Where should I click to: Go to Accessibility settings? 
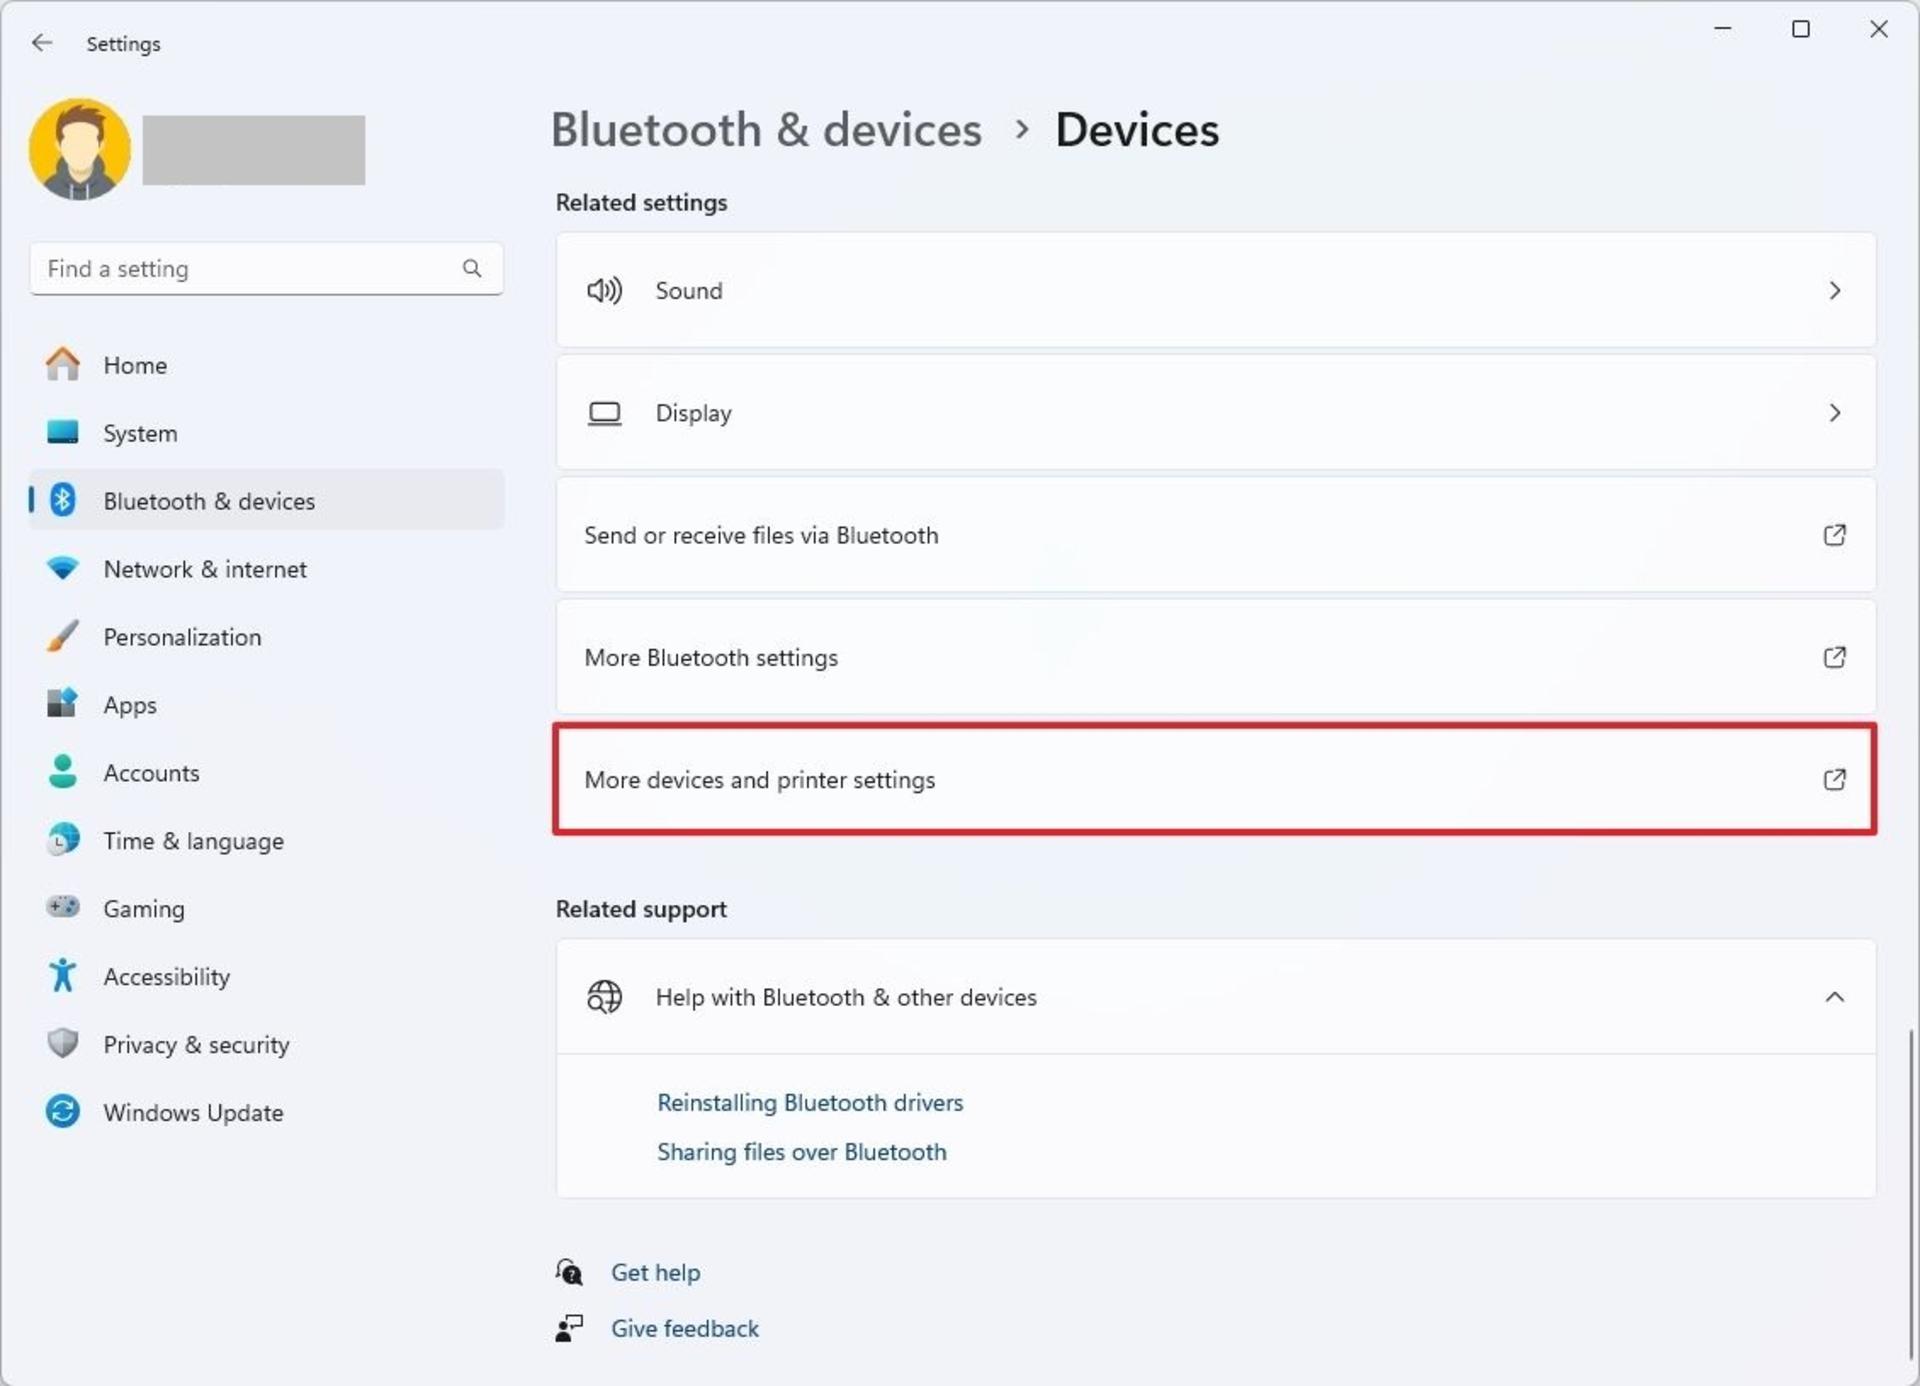pyautogui.click(x=266, y=976)
